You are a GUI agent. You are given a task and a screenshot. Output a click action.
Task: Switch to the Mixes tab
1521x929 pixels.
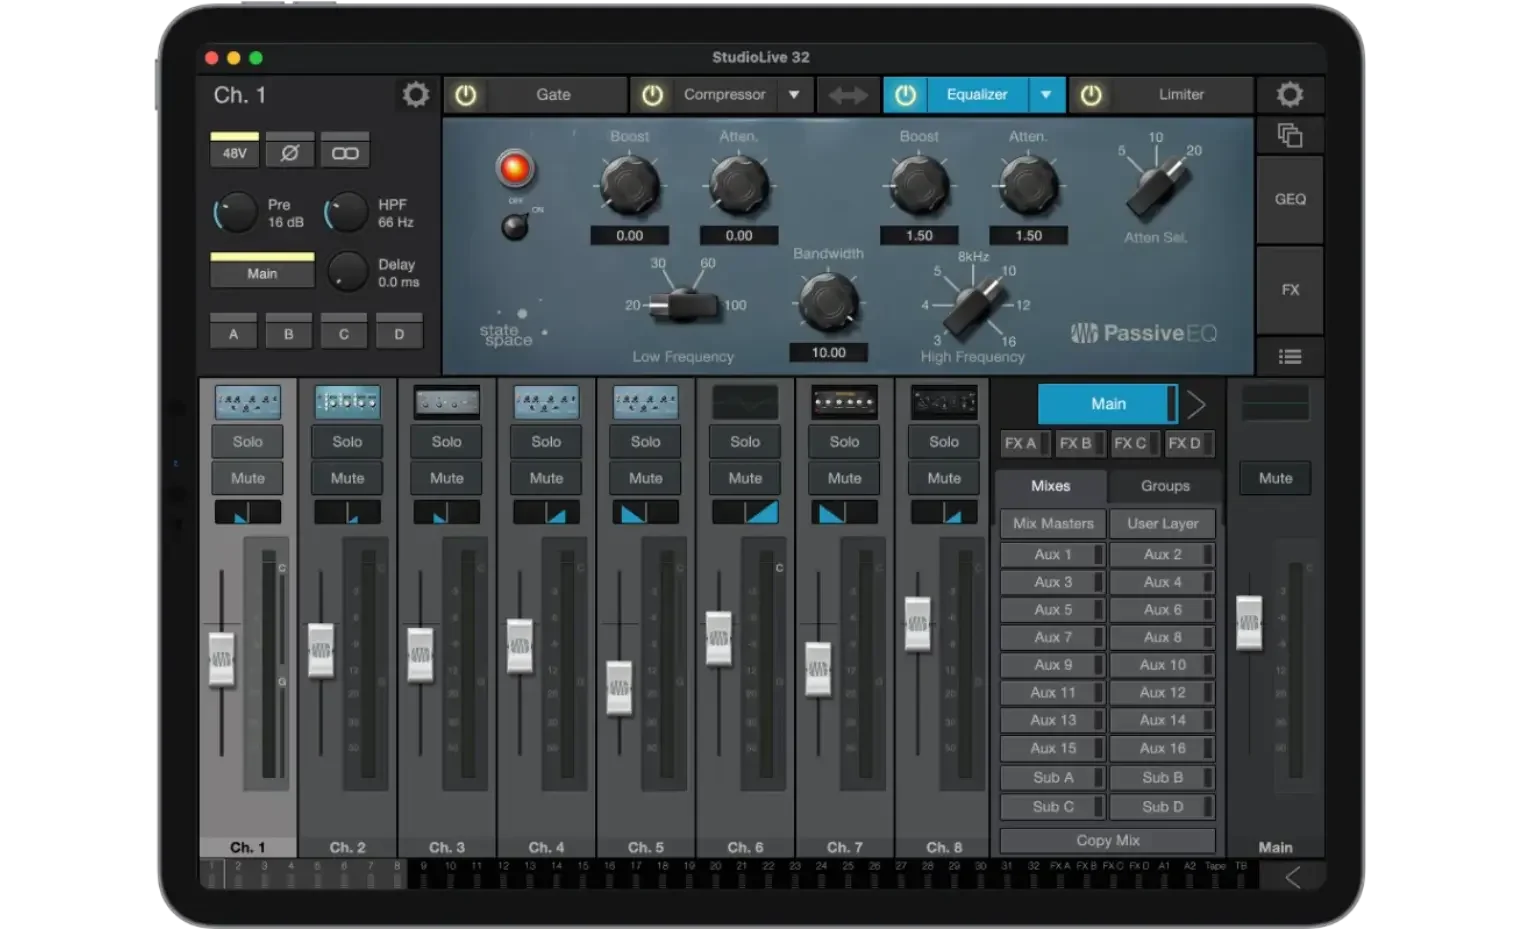pyautogui.click(x=1051, y=486)
